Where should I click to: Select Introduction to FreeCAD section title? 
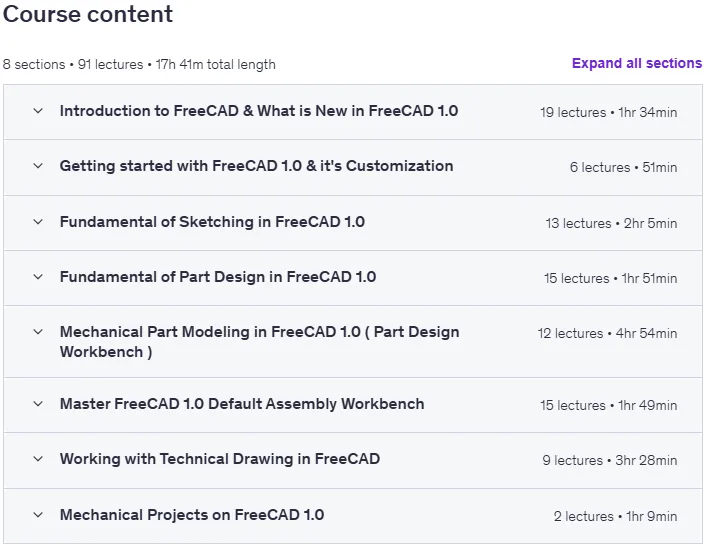point(259,111)
